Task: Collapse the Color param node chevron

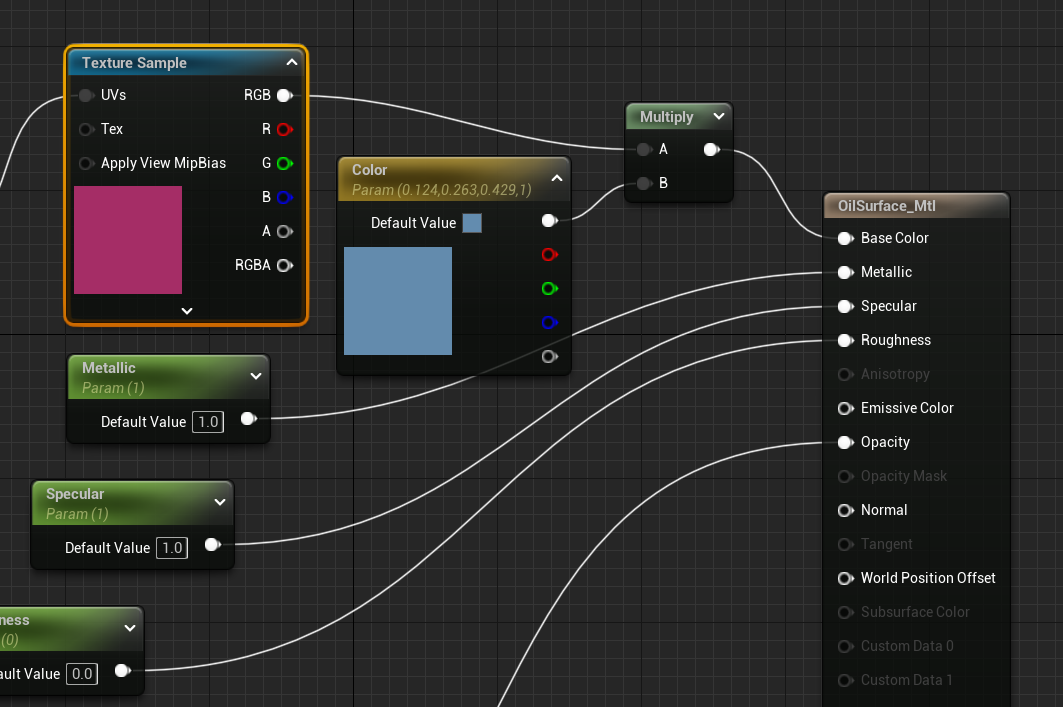Action: (557, 178)
